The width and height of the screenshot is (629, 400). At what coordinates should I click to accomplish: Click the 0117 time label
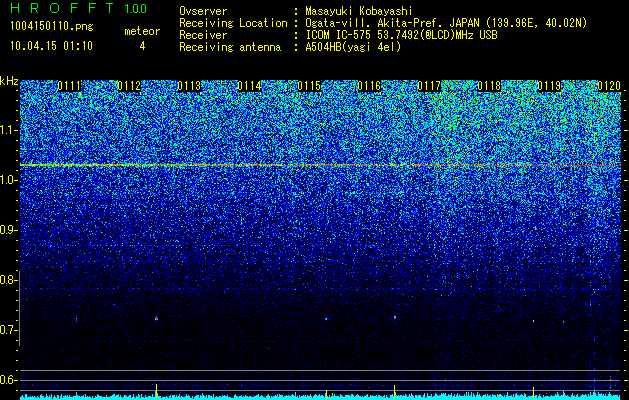[429, 86]
